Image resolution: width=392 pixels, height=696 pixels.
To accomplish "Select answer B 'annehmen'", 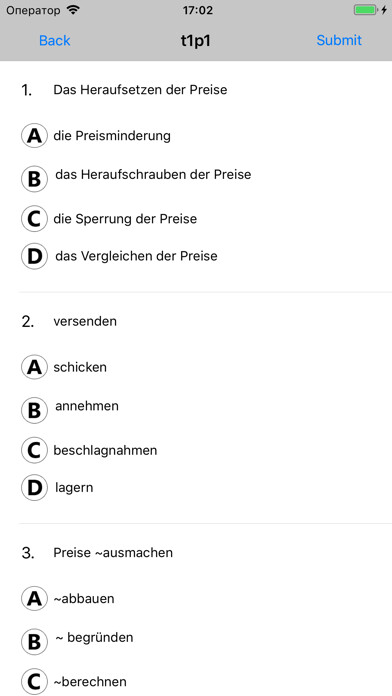I will click(34, 411).
